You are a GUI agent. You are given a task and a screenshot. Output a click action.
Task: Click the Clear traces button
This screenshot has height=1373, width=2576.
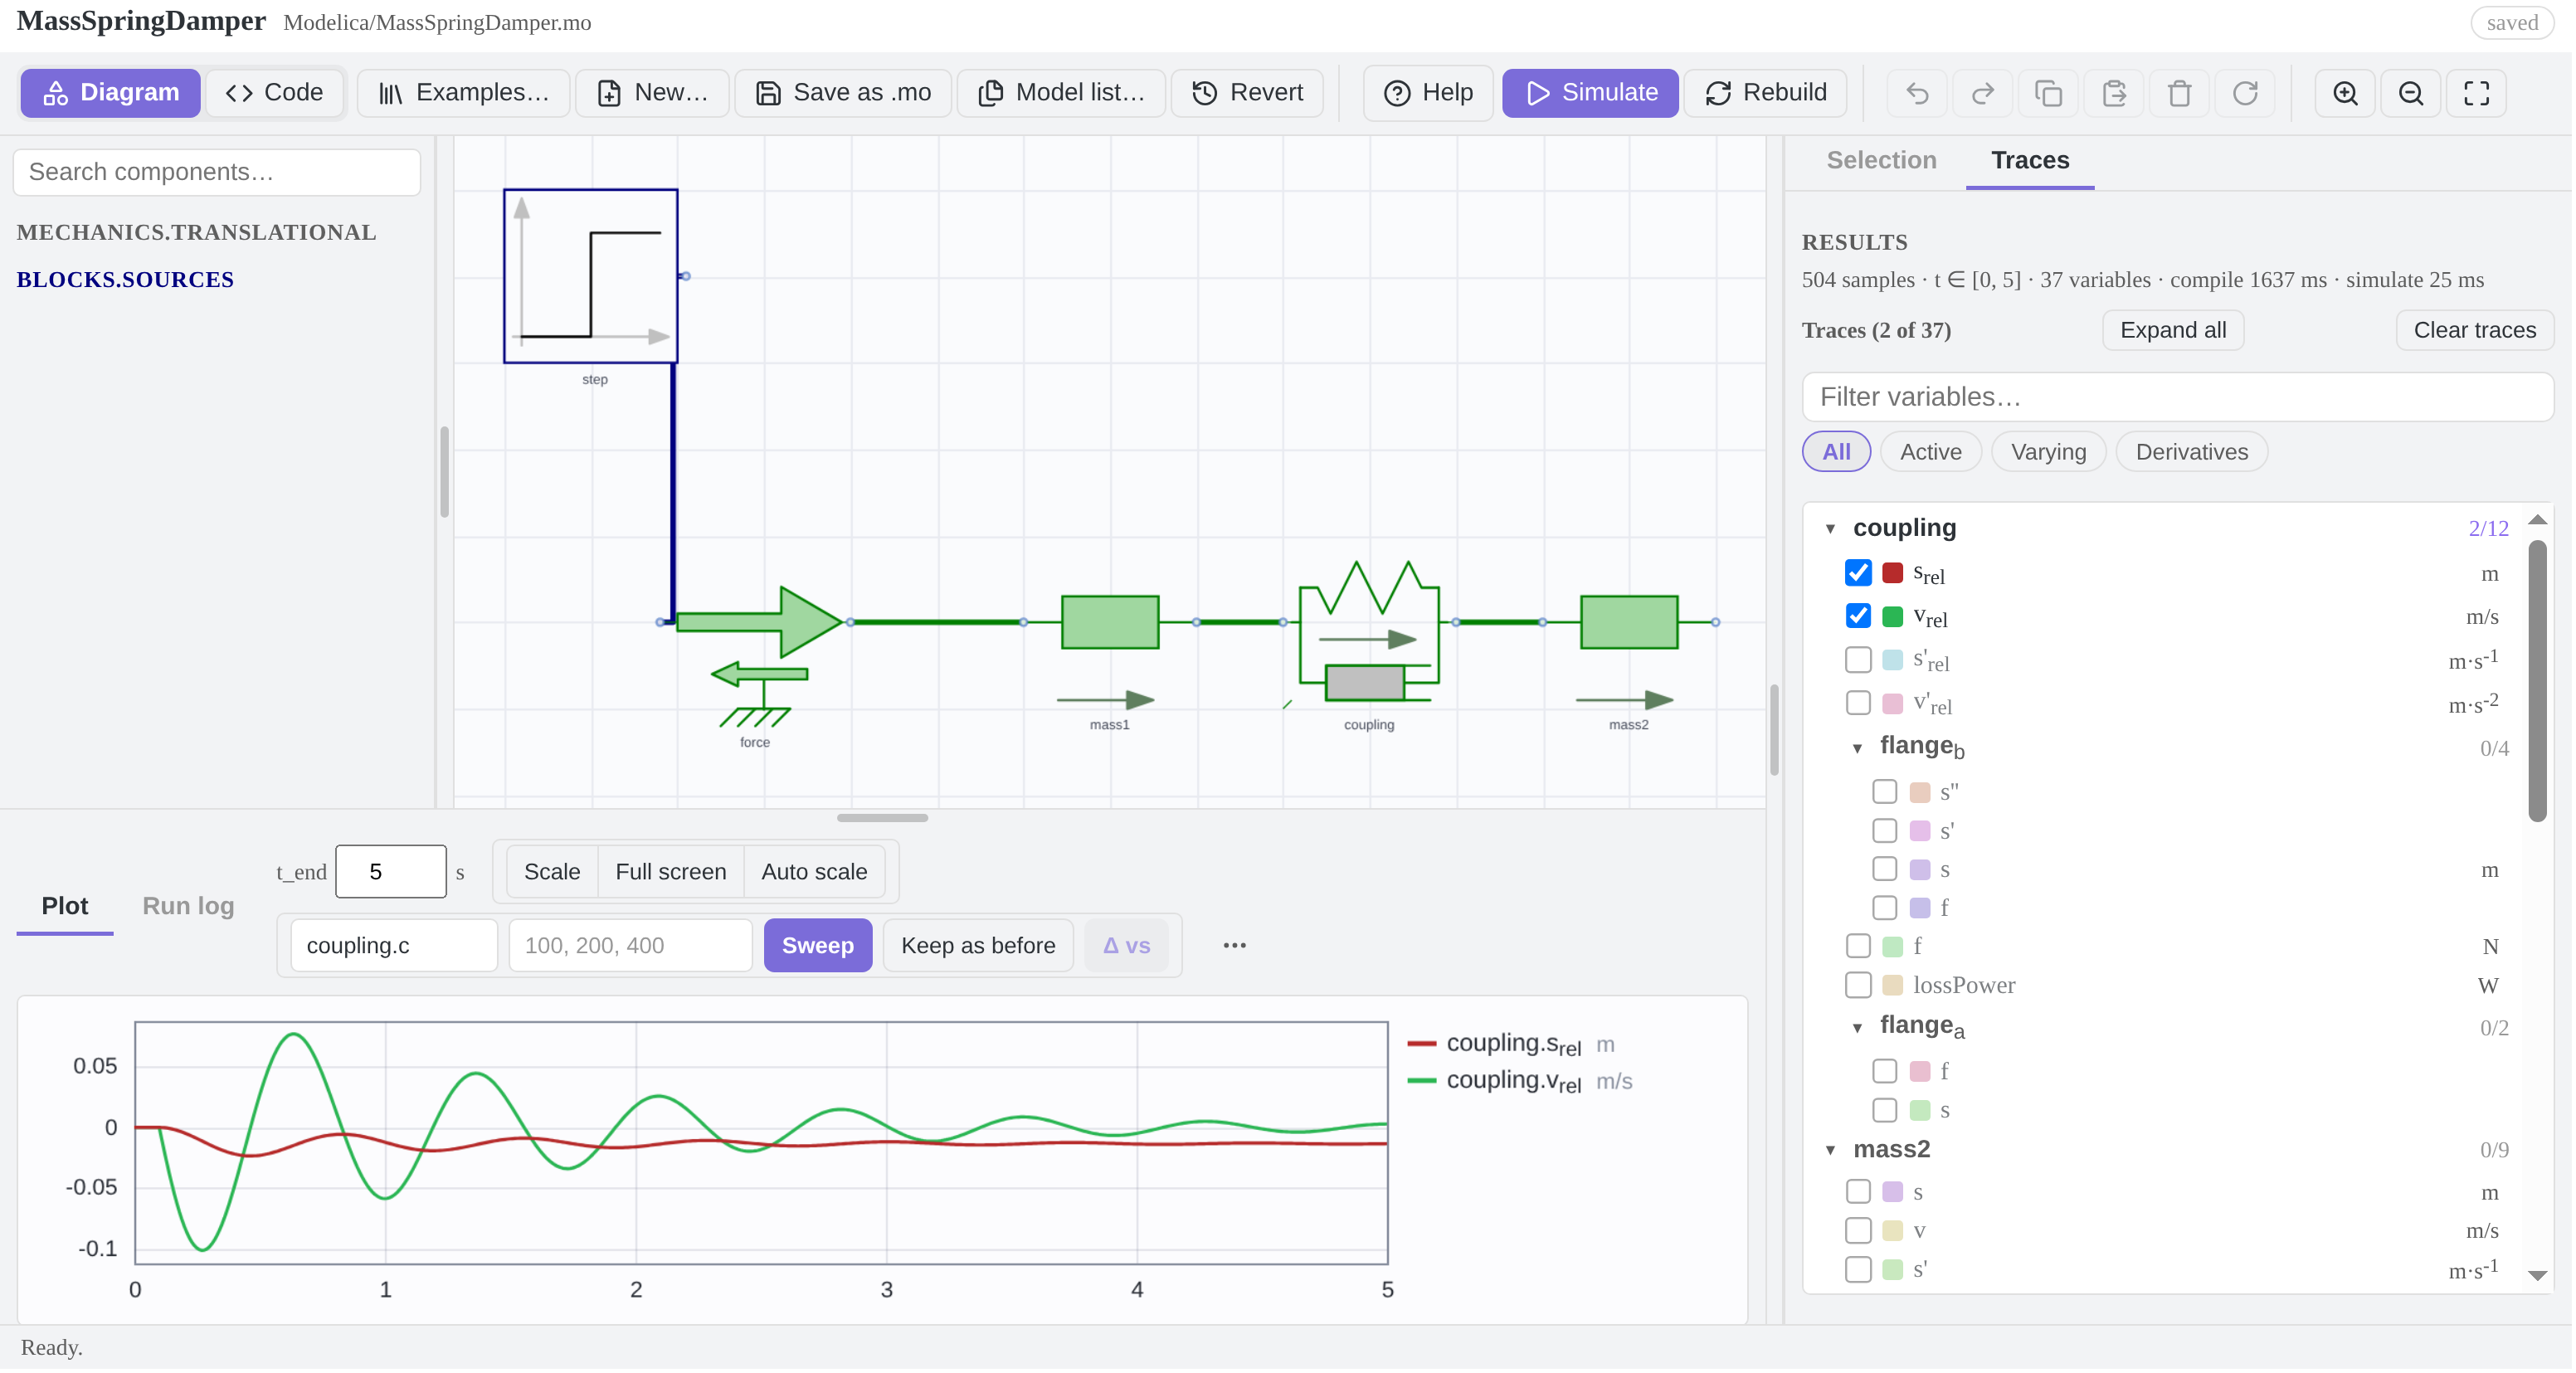(x=2474, y=330)
